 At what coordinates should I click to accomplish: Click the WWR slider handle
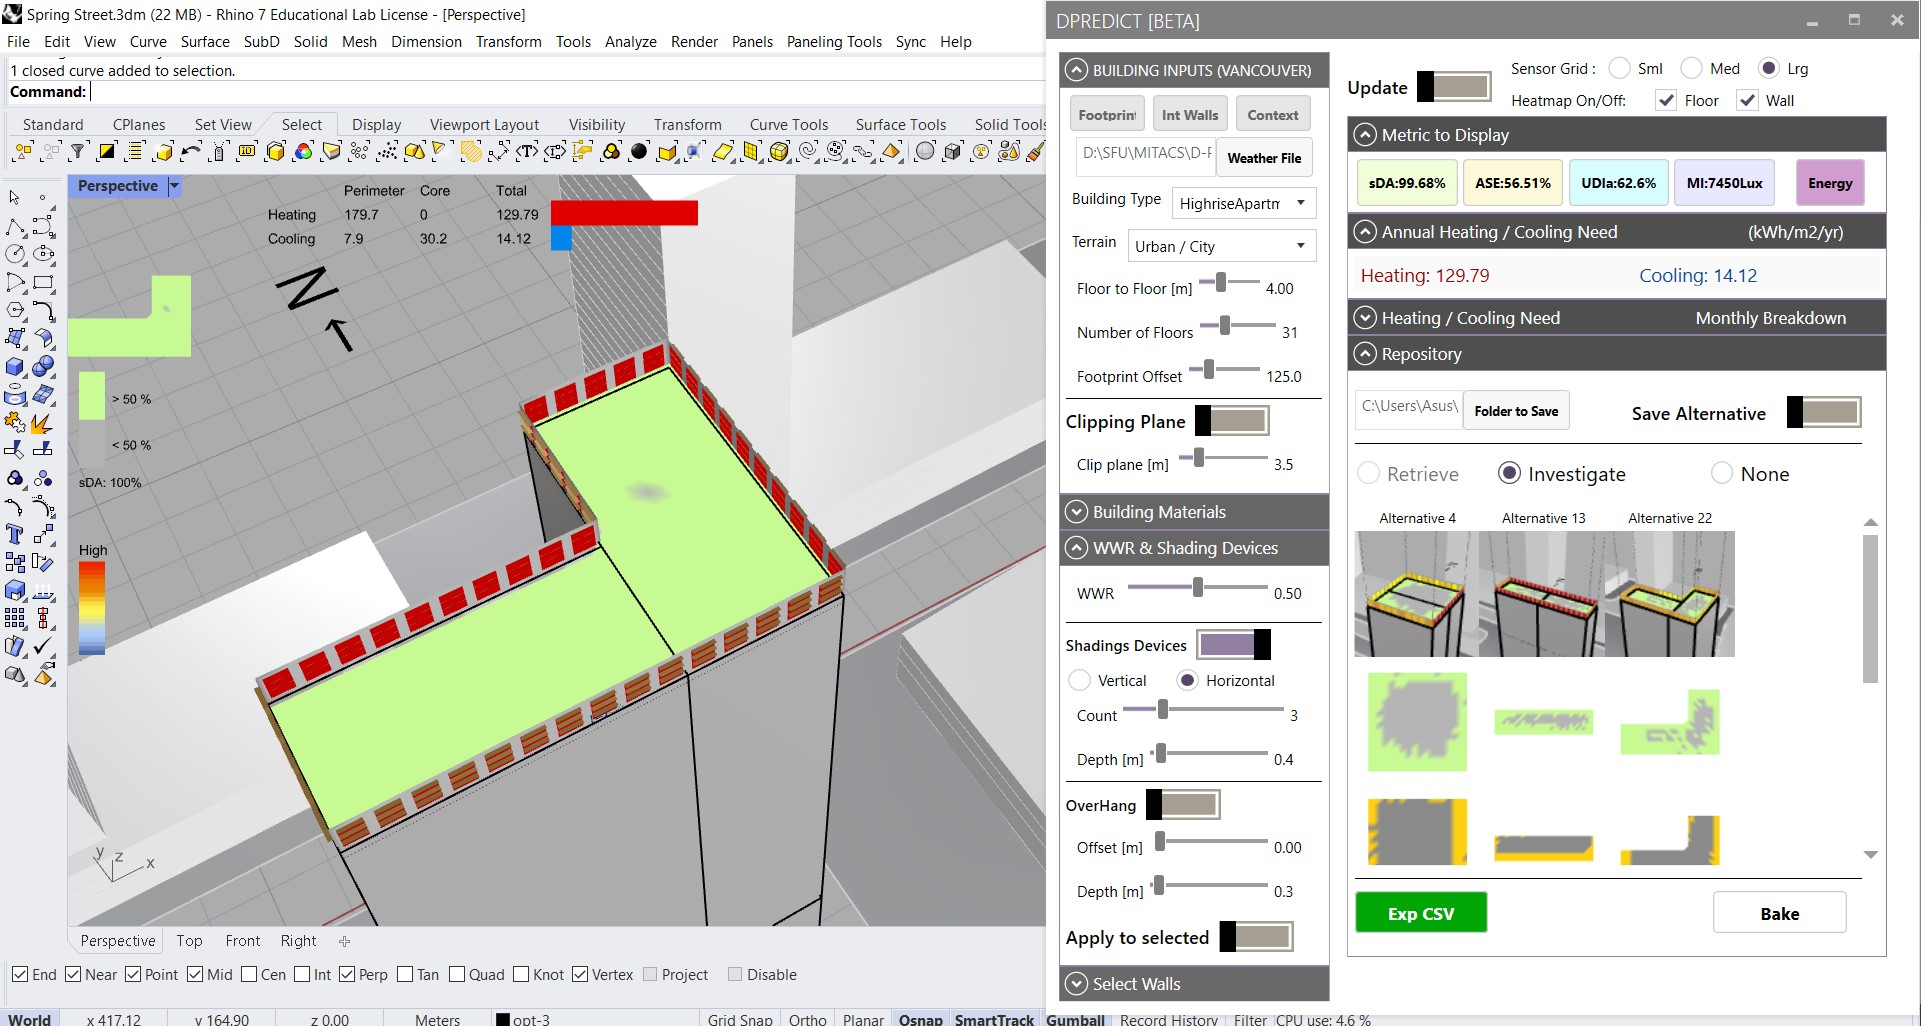click(x=1198, y=588)
